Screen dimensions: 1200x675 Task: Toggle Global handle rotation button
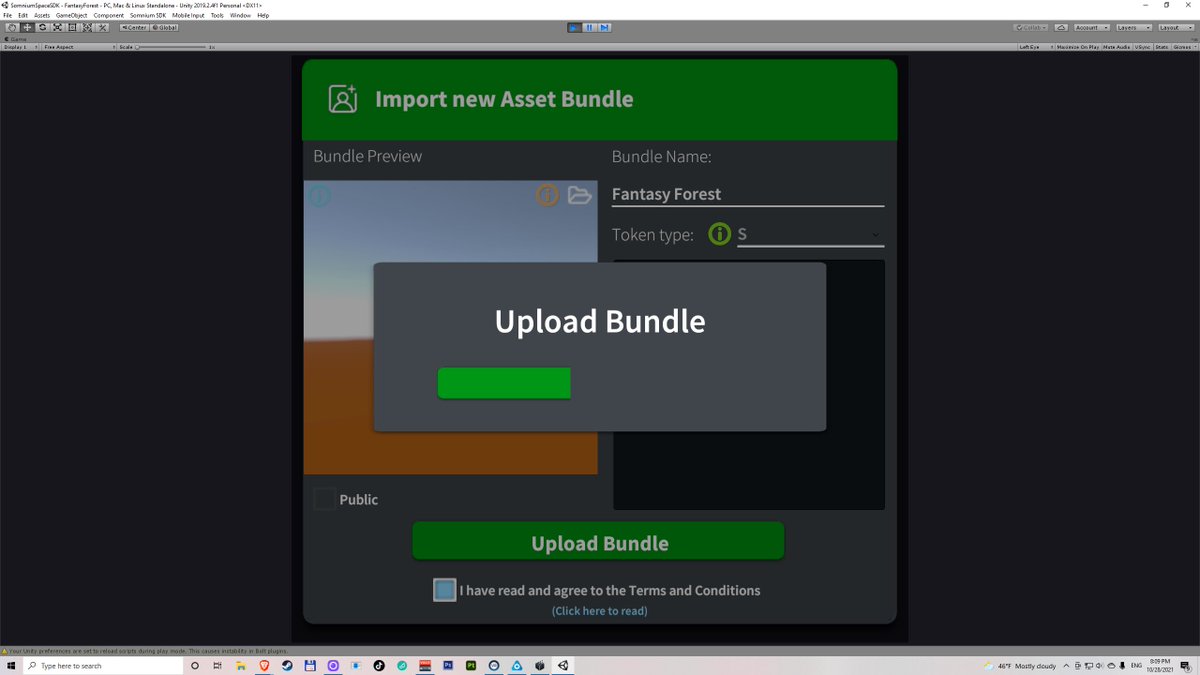[164, 27]
